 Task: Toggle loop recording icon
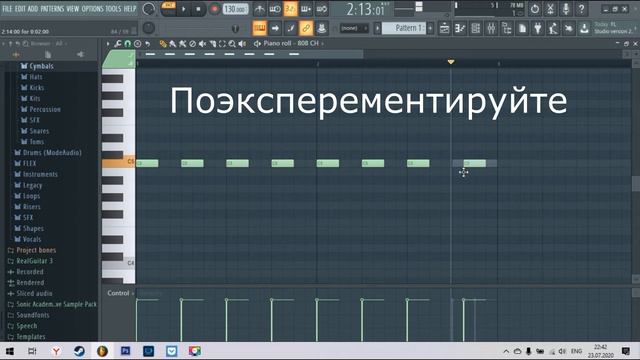(x=321, y=9)
